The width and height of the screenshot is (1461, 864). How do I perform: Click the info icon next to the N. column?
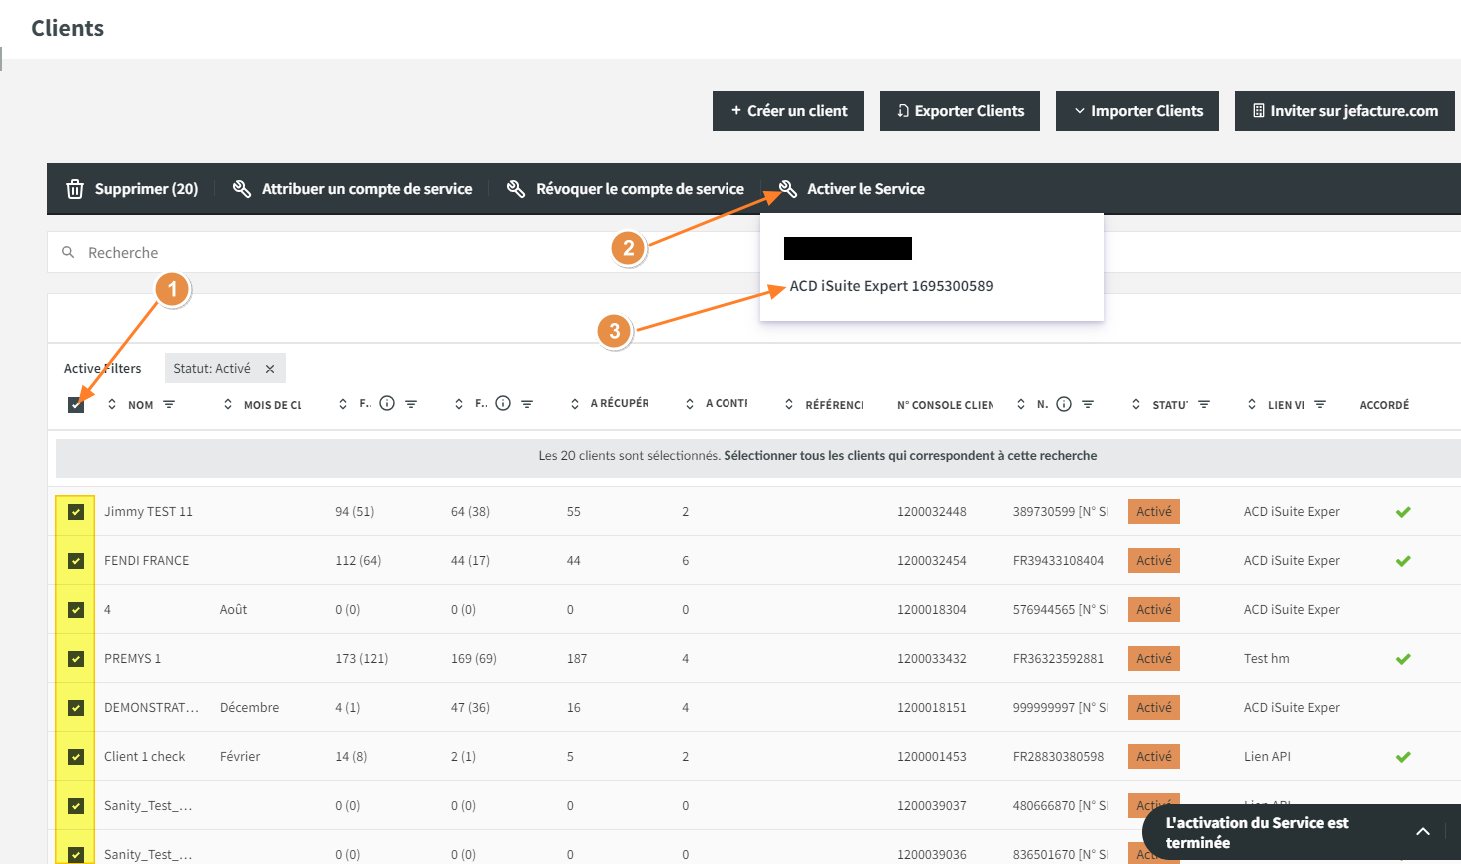[1064, 404]
